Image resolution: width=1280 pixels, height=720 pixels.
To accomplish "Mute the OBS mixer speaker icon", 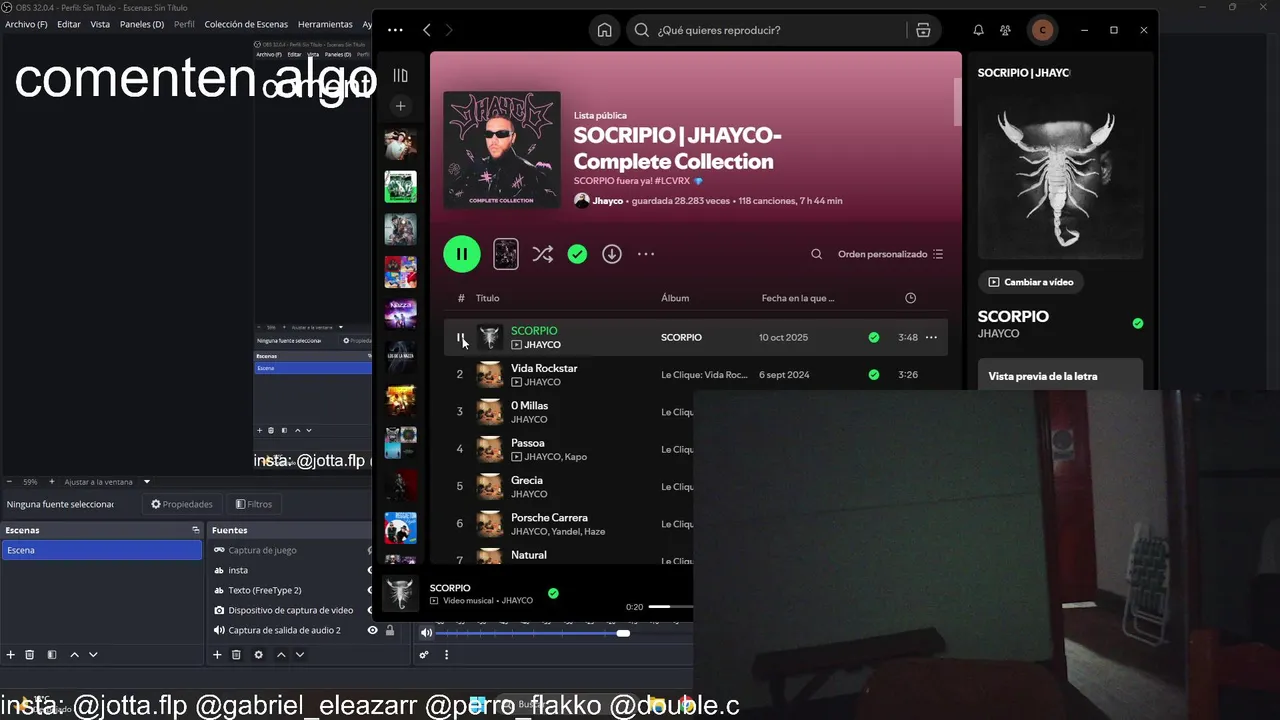I will tap(426, 632).
